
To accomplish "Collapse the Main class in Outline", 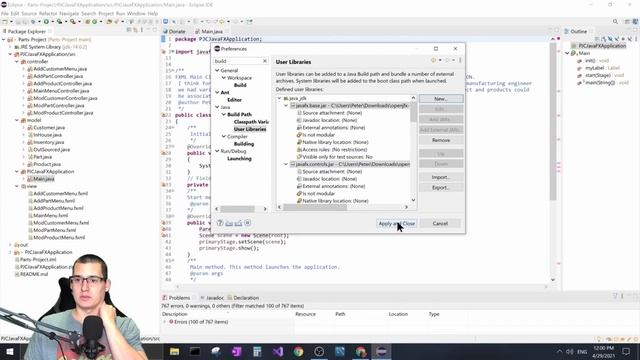I will click(x=567, y=53).
